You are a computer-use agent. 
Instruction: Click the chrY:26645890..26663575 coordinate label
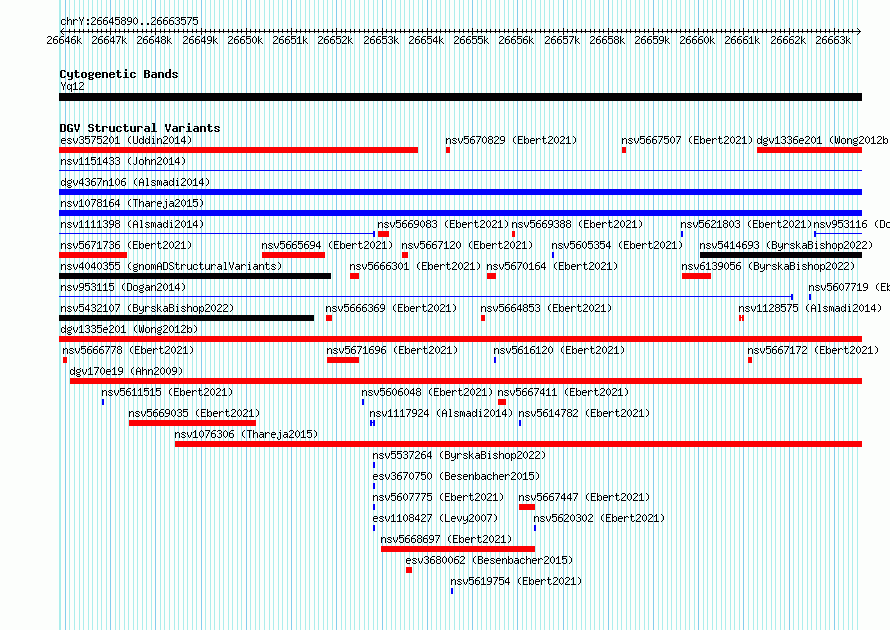129,22
